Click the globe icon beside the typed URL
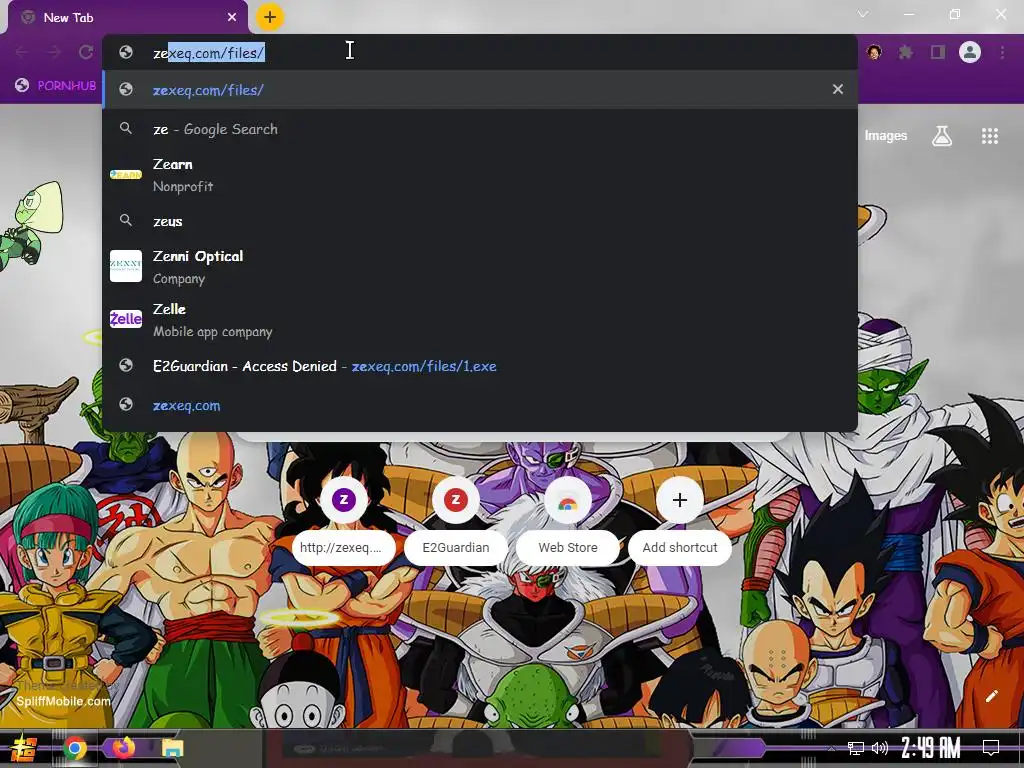 click(x=126, y=52)
